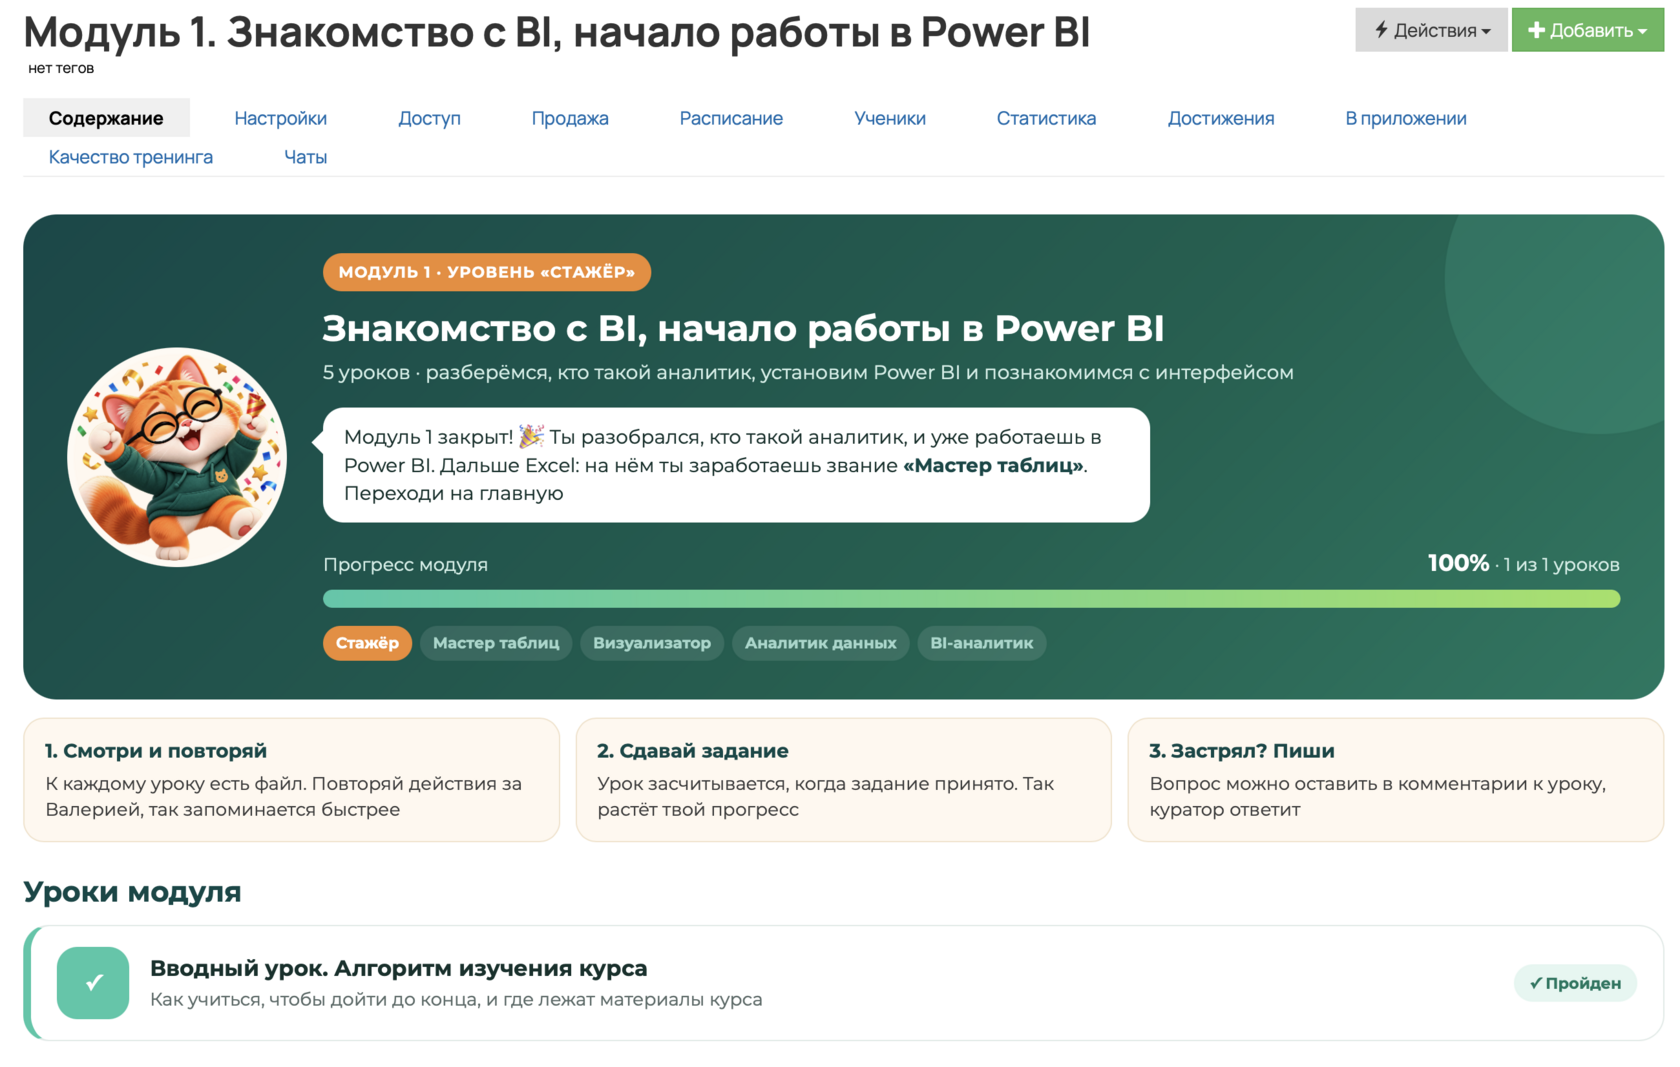Click the нет тегов label

coord(61,68)
